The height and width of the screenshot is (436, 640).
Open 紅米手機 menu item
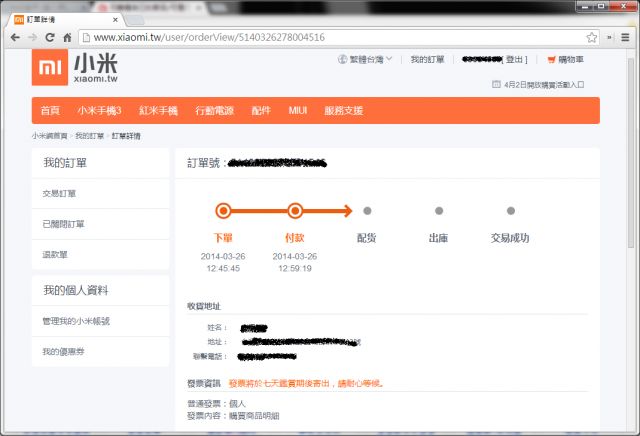158,111
